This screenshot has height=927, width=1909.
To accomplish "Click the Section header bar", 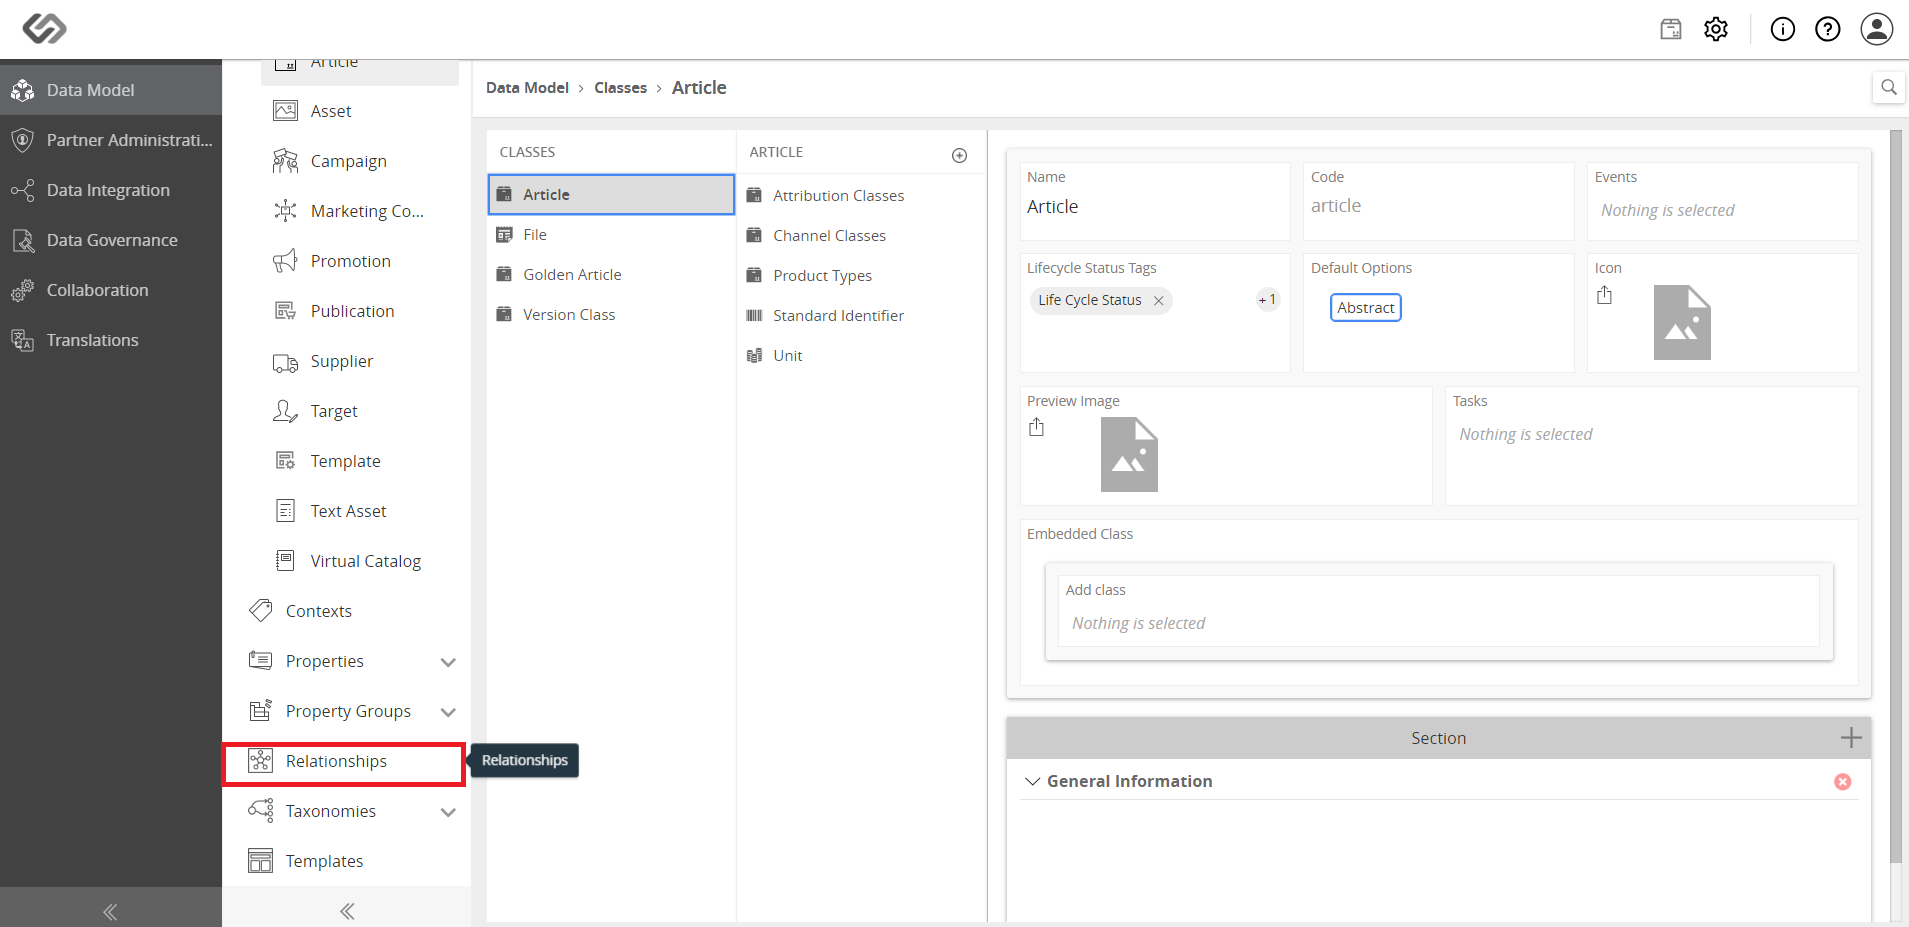I will [x=1438, y=738].
